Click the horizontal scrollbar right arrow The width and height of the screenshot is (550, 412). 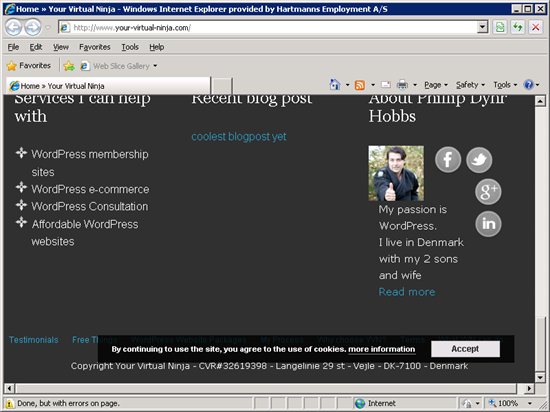pos(529,388)
